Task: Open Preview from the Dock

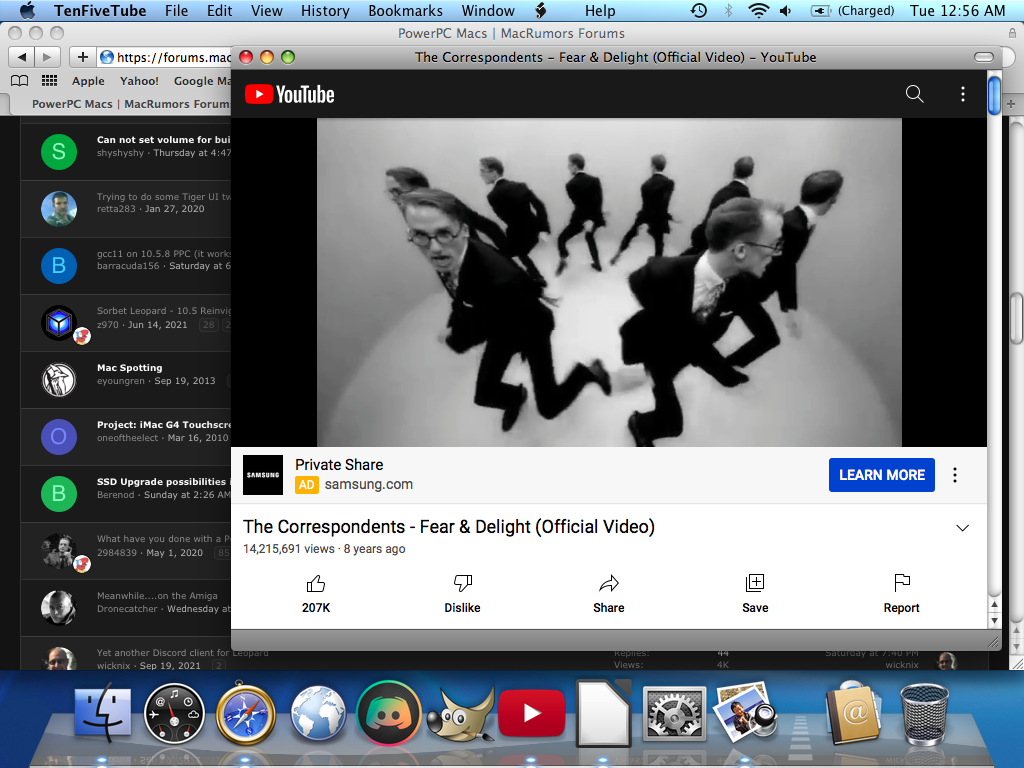Action: [x=746, y=714]
